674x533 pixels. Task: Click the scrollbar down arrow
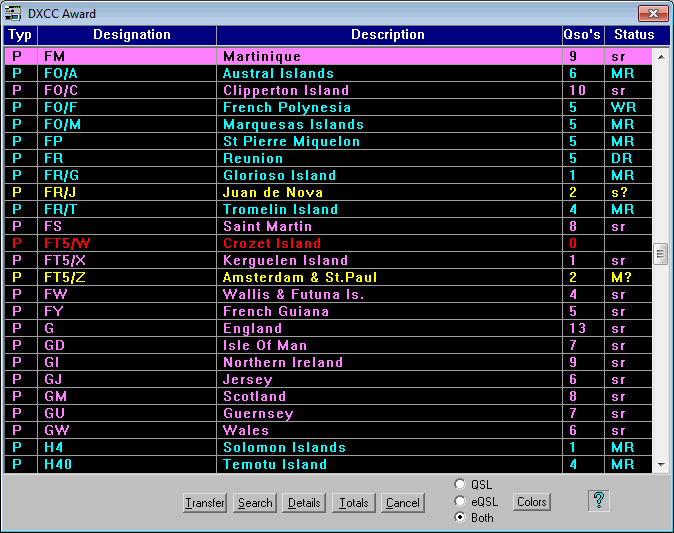point(660,465)
